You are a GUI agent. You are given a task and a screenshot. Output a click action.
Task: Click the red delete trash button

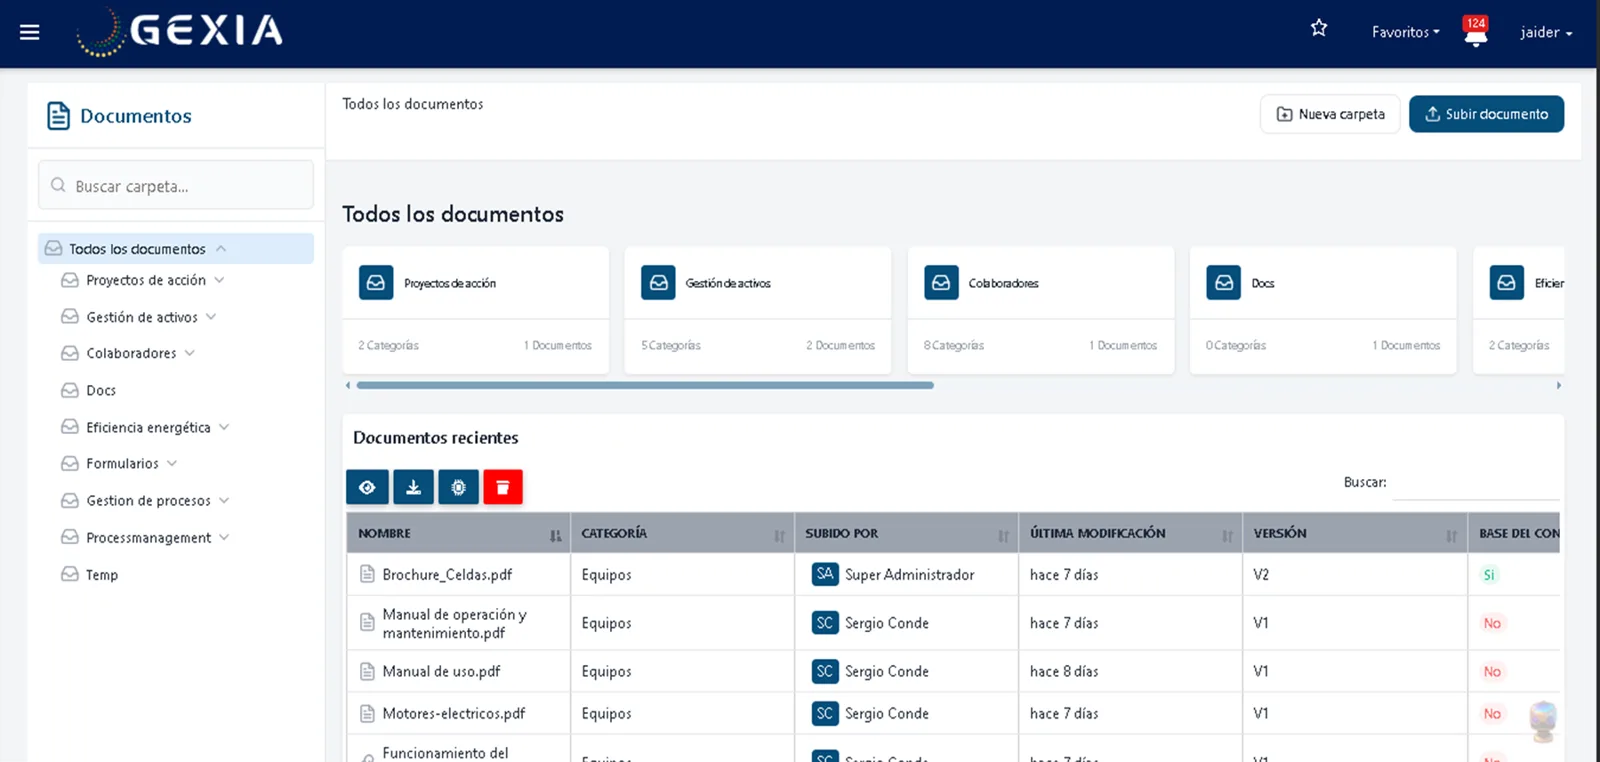[x=503, y=487]
